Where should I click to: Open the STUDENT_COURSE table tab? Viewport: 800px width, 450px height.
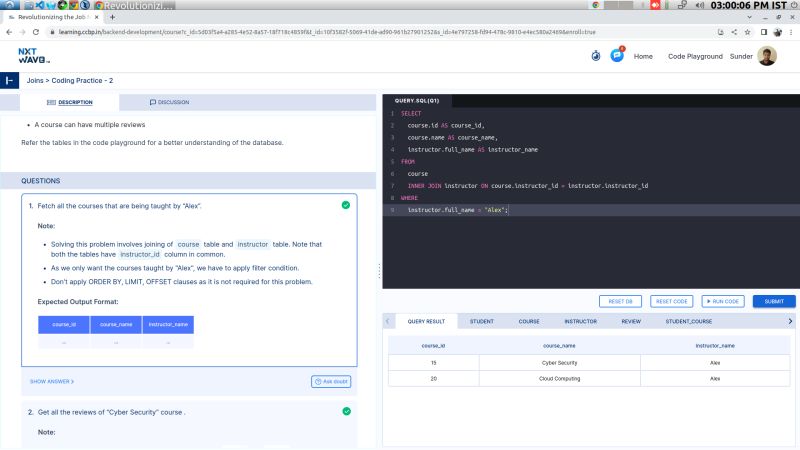click(x=688, y=321)
